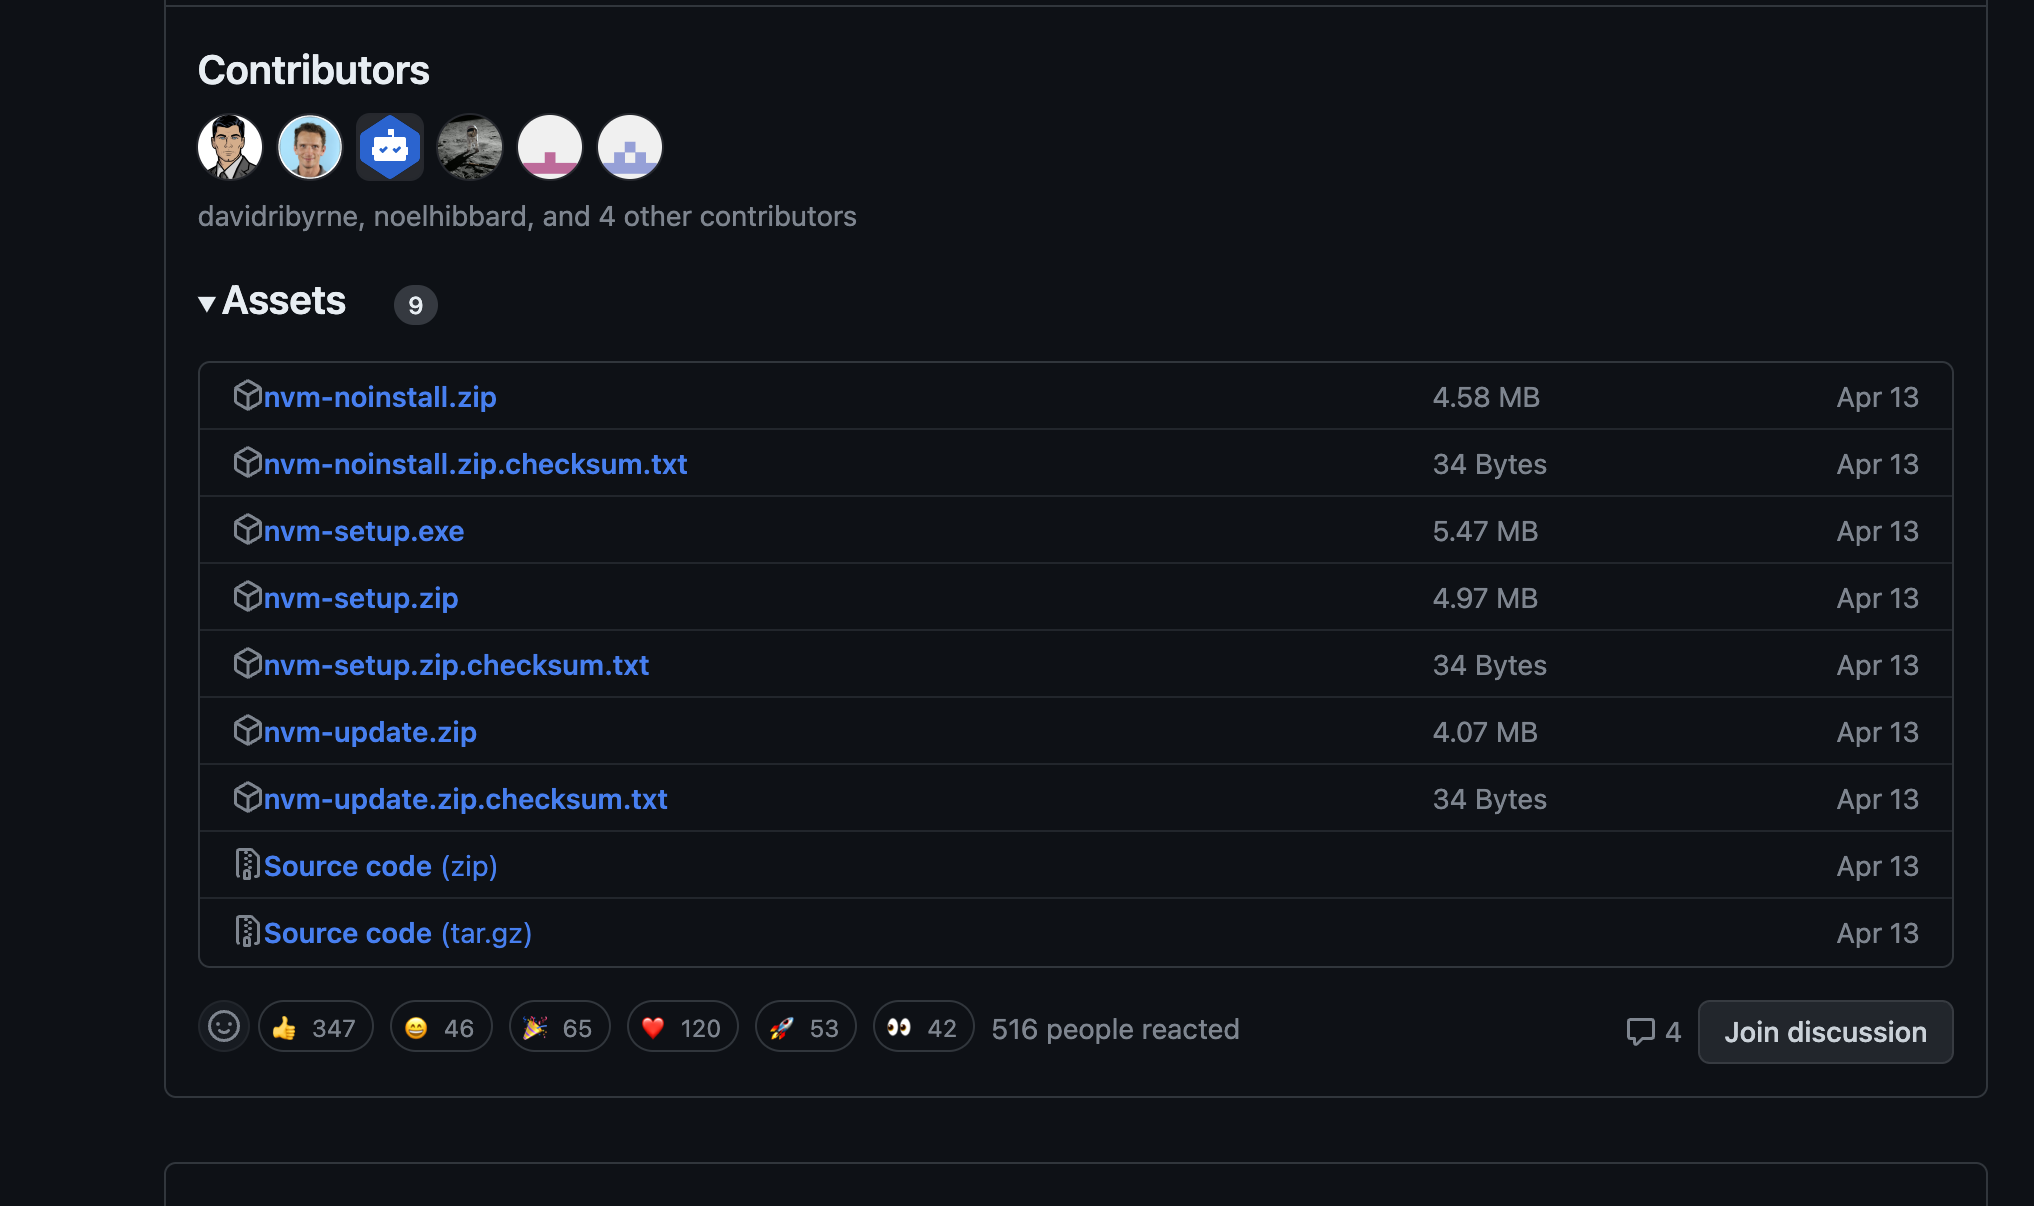
Task: Click the comment bubble discussion icon
Action: [1640, 1031]
